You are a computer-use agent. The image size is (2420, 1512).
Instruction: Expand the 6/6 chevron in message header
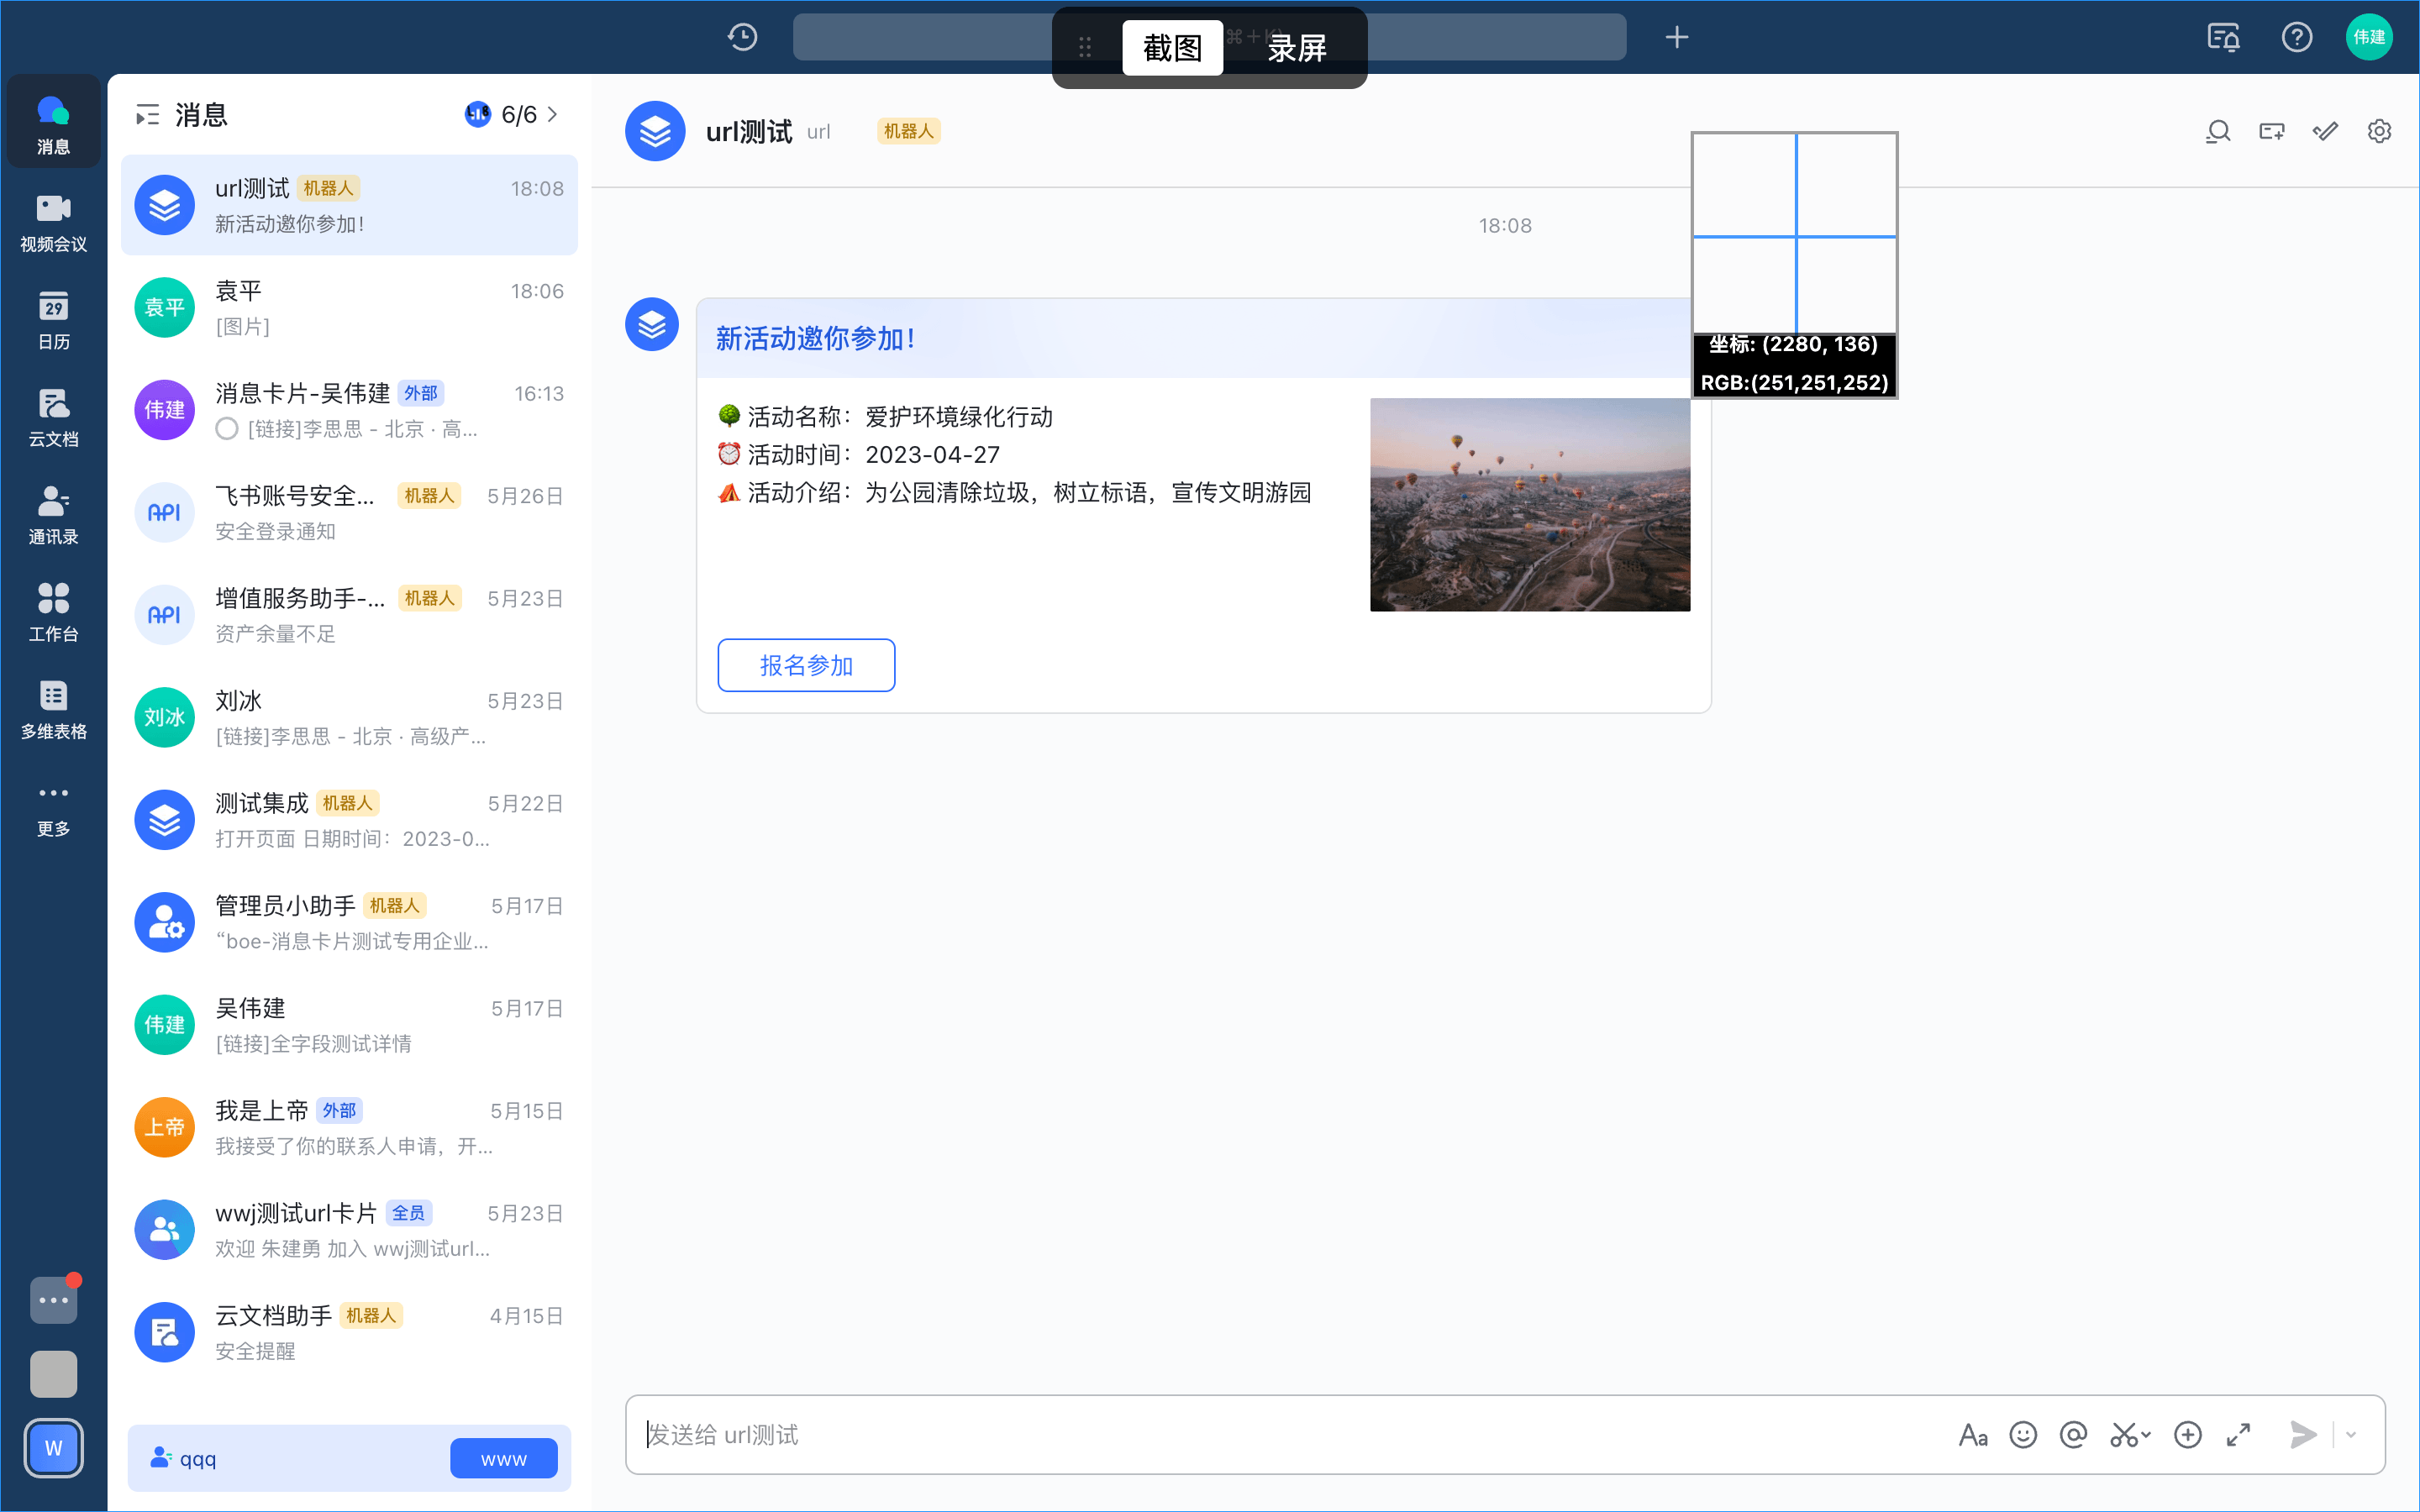tap(552, 115)
